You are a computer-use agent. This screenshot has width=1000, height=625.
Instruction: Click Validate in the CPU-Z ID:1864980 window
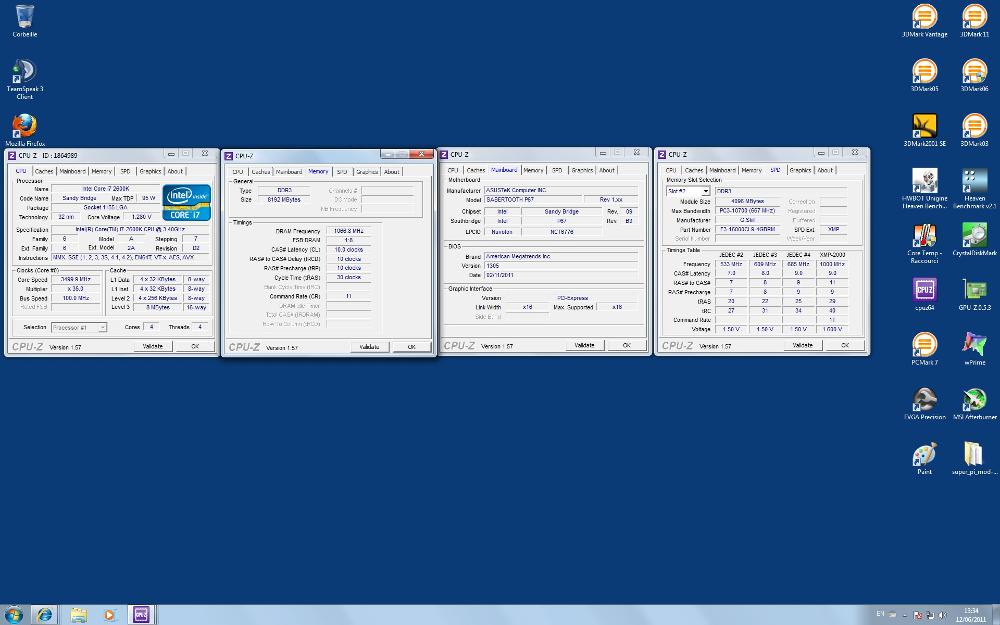click(x=152, y=346)
